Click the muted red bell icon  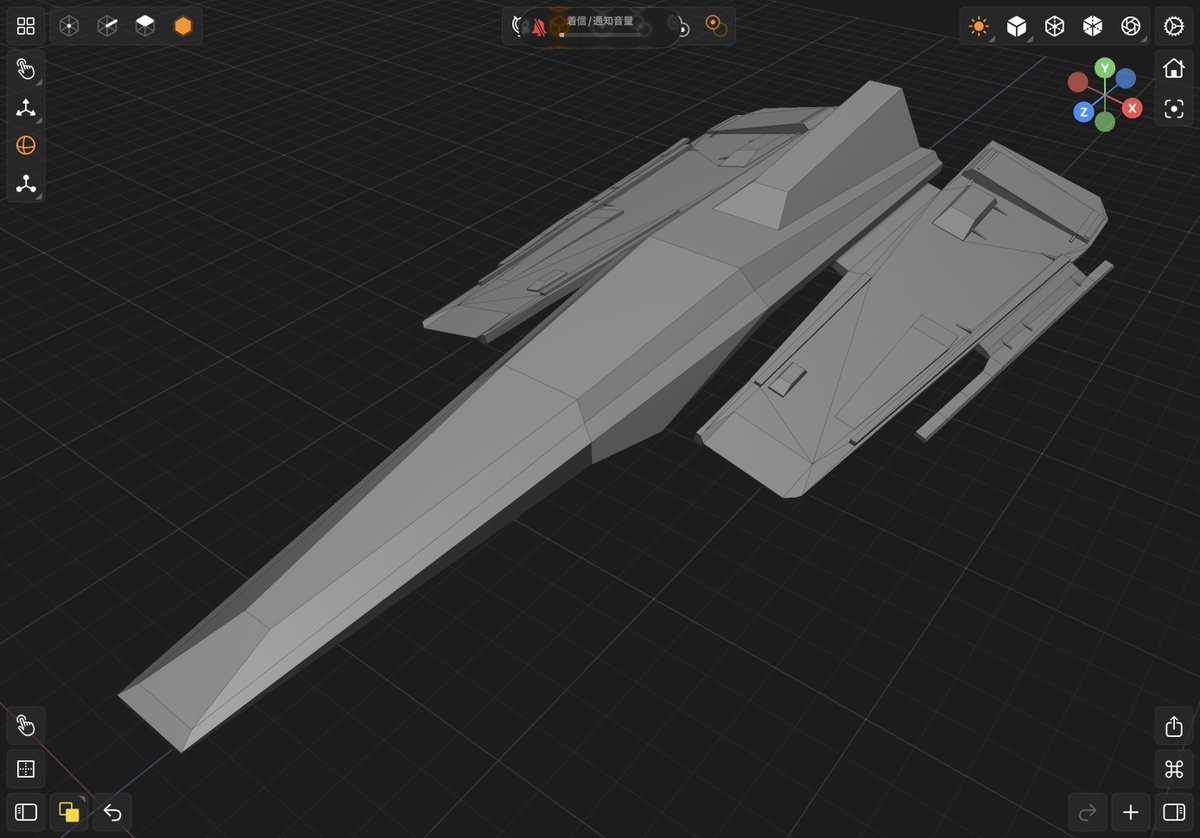pyautogui.click(x=539, y=27)
